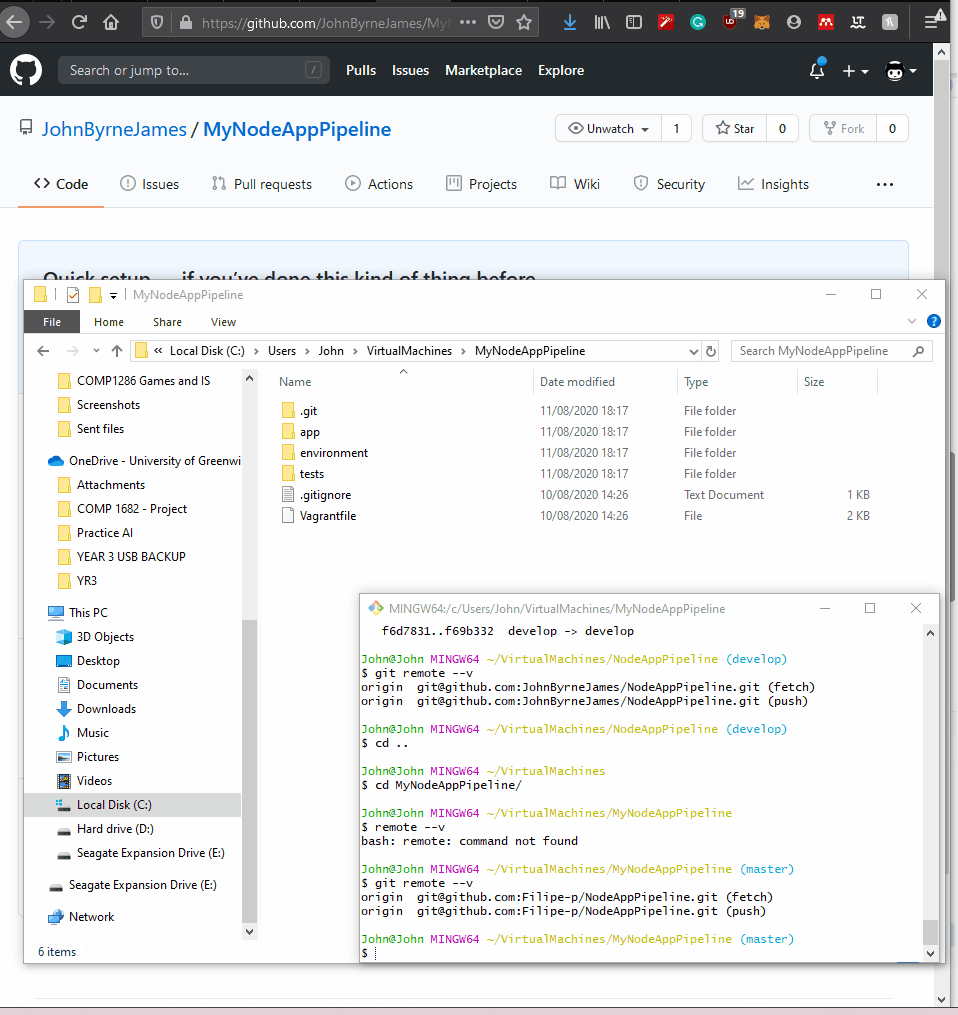This screenshot has width=958, height=1015.
Task: Switch to Projects tab
Action: point(482,184)
